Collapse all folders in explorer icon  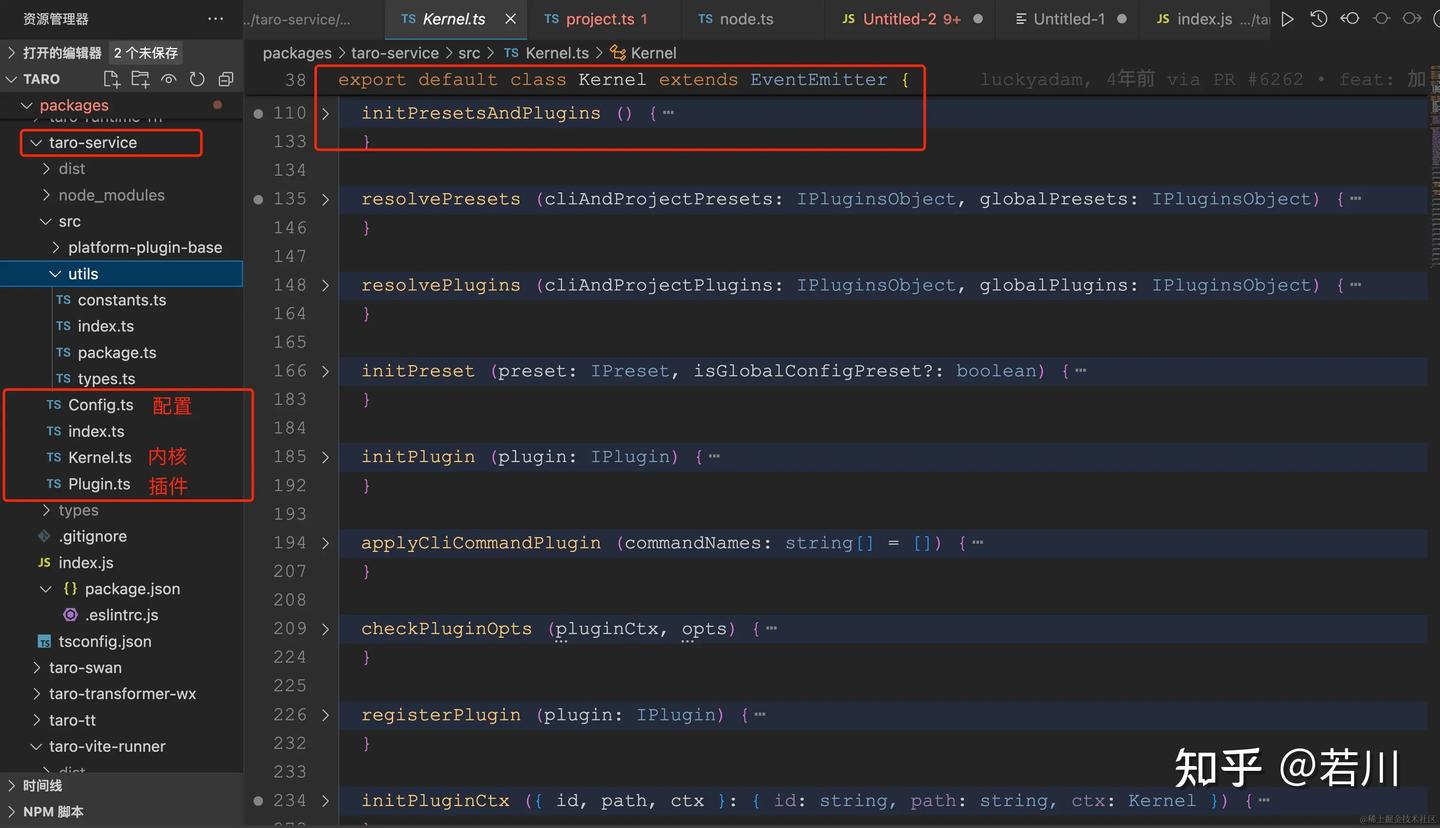pos(226,79)
